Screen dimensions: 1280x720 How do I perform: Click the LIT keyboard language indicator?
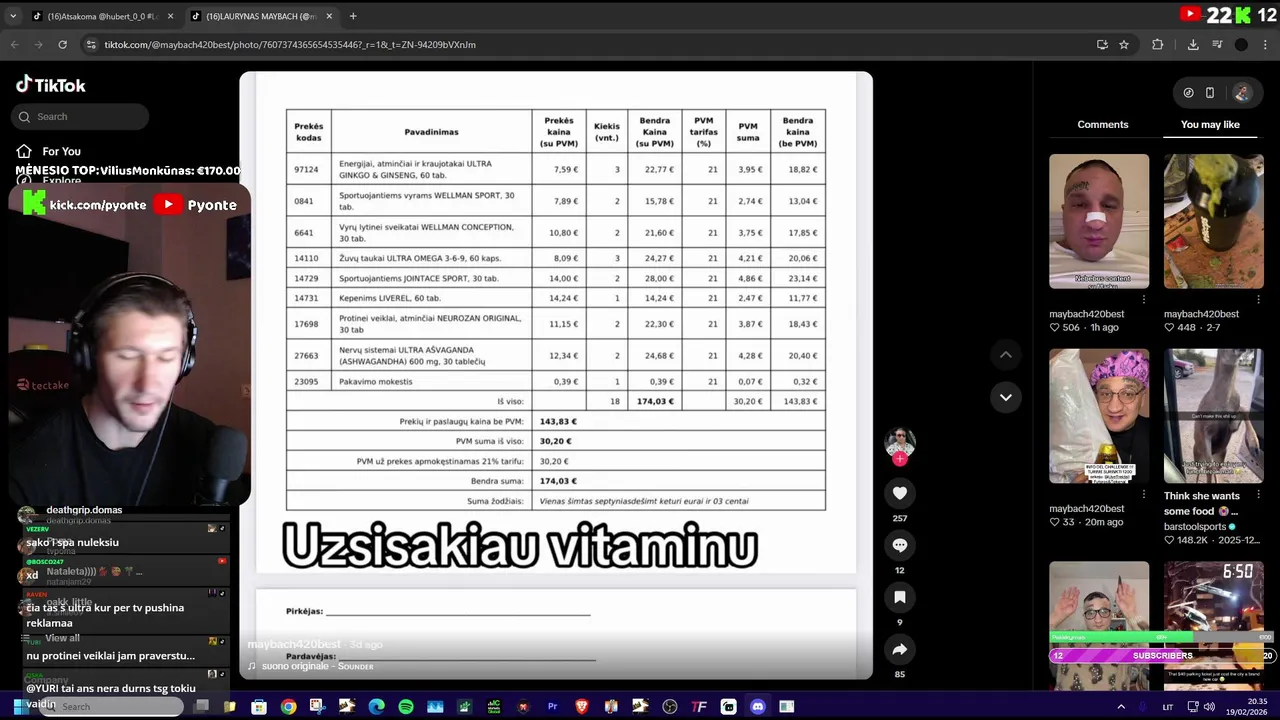click(x=1167, y=707)
